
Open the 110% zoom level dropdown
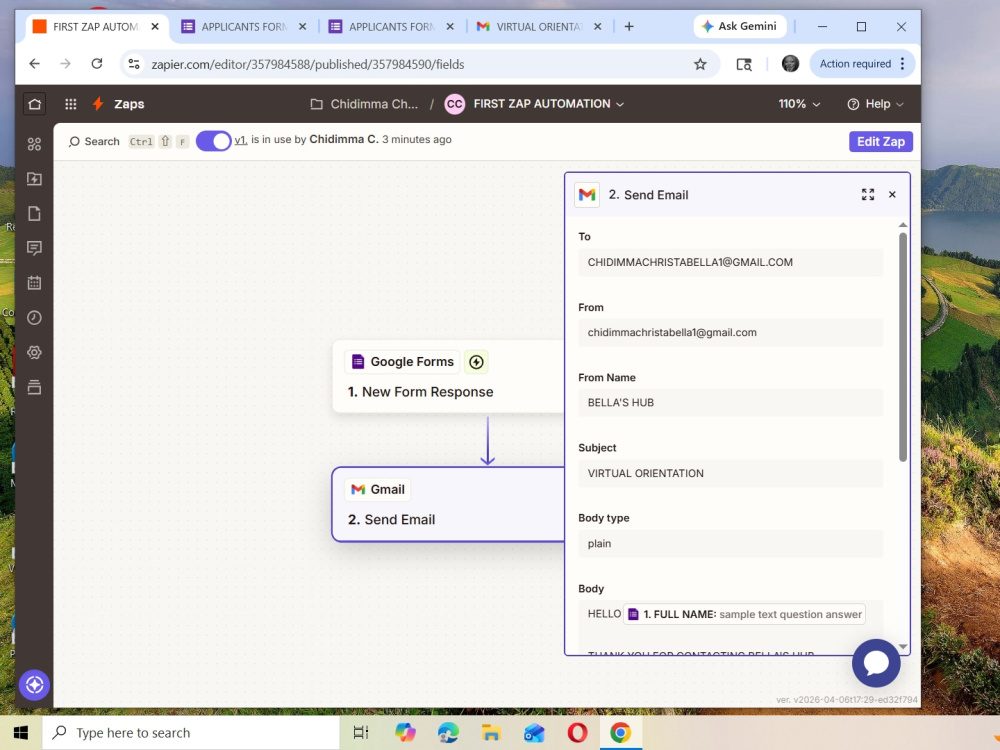tap(799, 104)
